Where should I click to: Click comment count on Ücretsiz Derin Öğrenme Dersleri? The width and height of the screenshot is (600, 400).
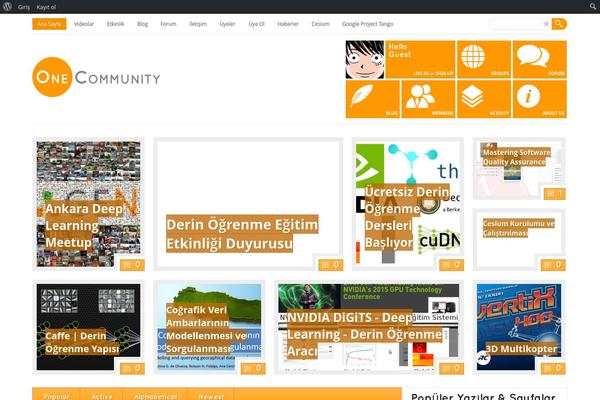(x=452, y=264)
